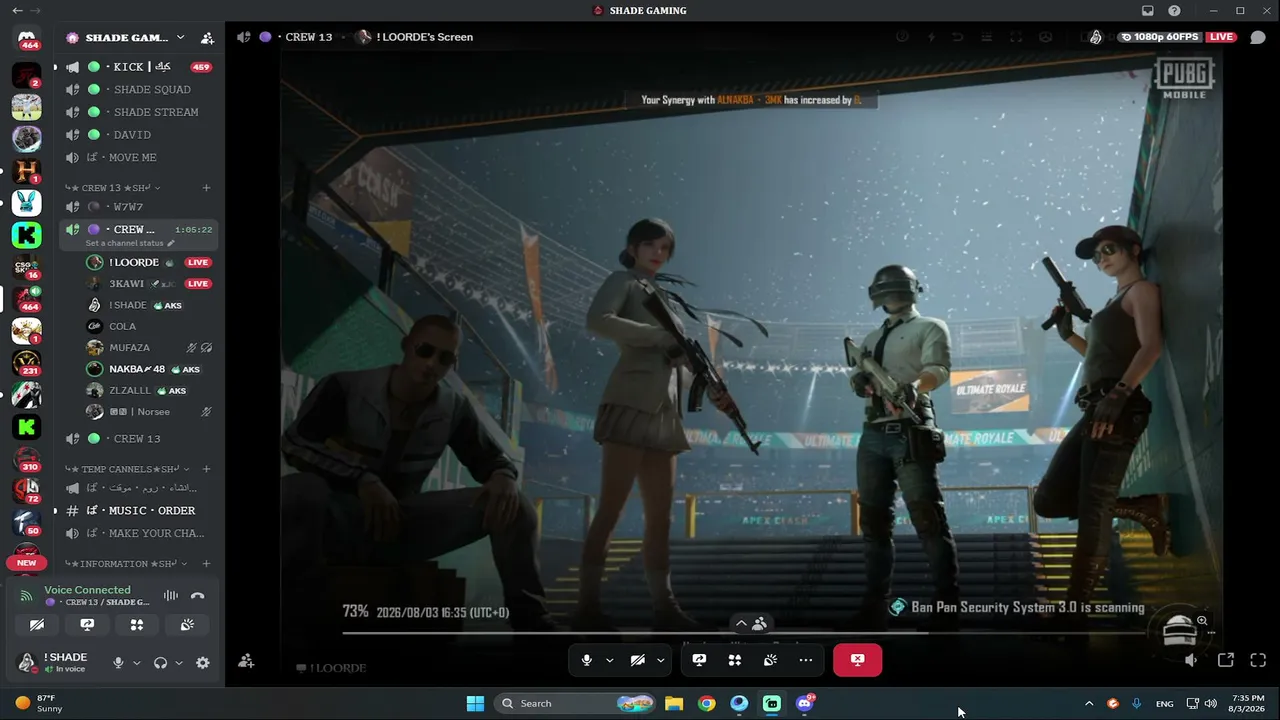The image size is (1280, 720).
Task: Open Discord inbox in the title bar
Action: [1147, 11]
